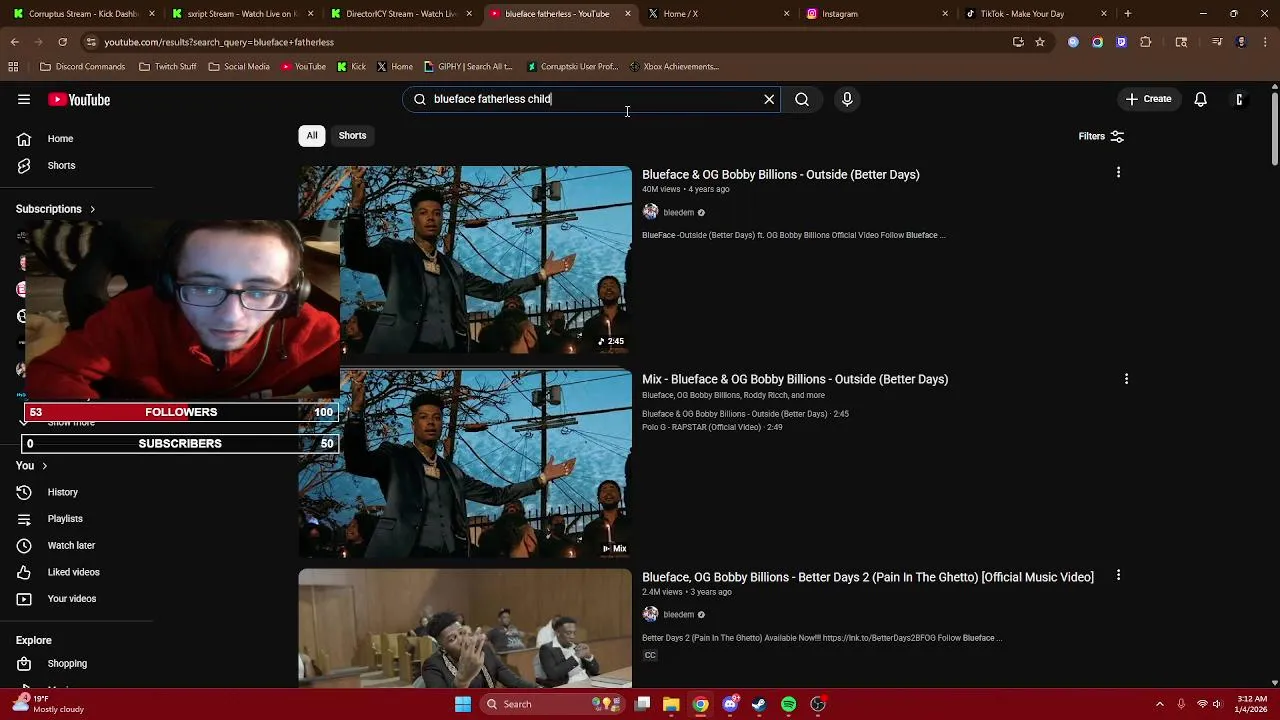Expand the You section
Viewport: 1280px width, 720px height.
point(32,465)
